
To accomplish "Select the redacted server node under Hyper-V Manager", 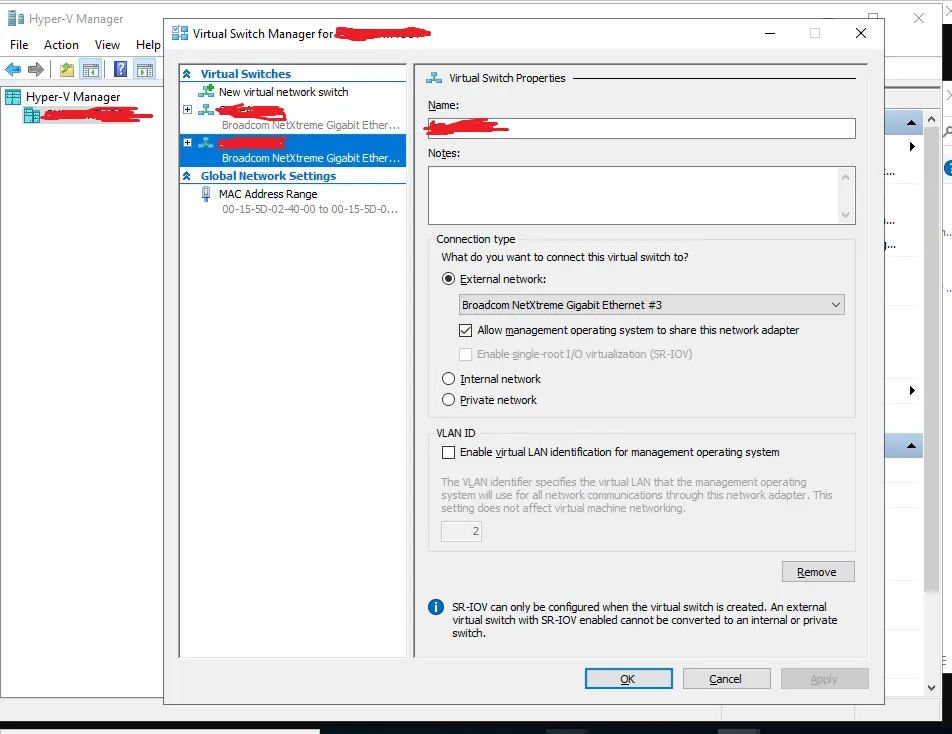I will (x=88, y=115).
